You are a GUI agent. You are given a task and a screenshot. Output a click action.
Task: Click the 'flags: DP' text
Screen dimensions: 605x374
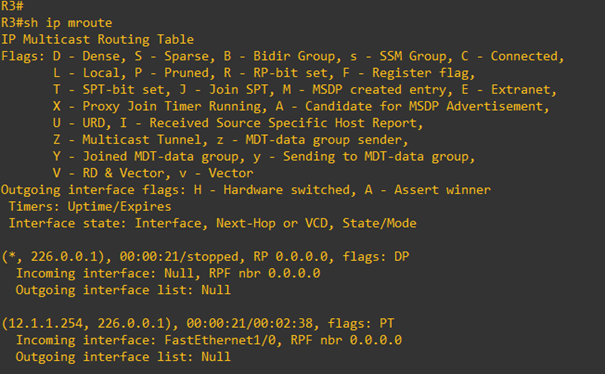(x=376, y=257)
